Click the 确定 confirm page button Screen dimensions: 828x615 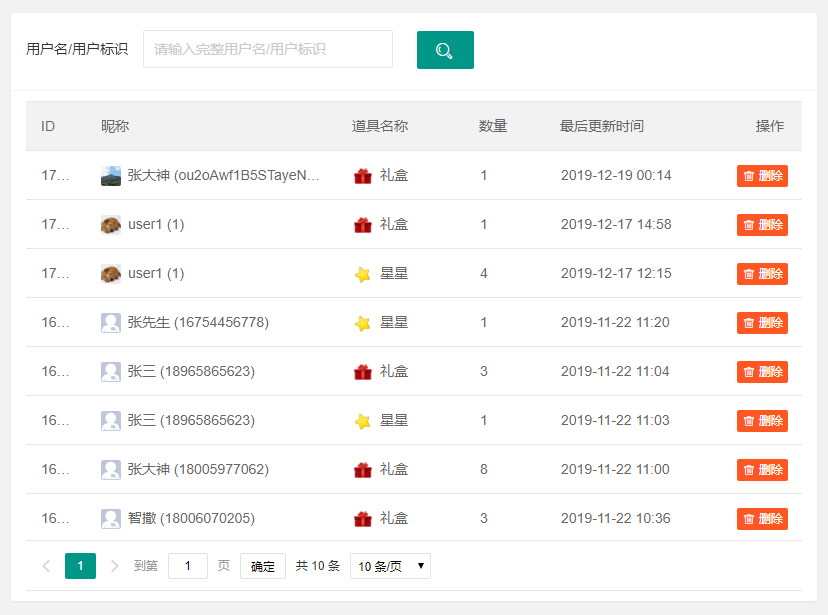point(262,566)
